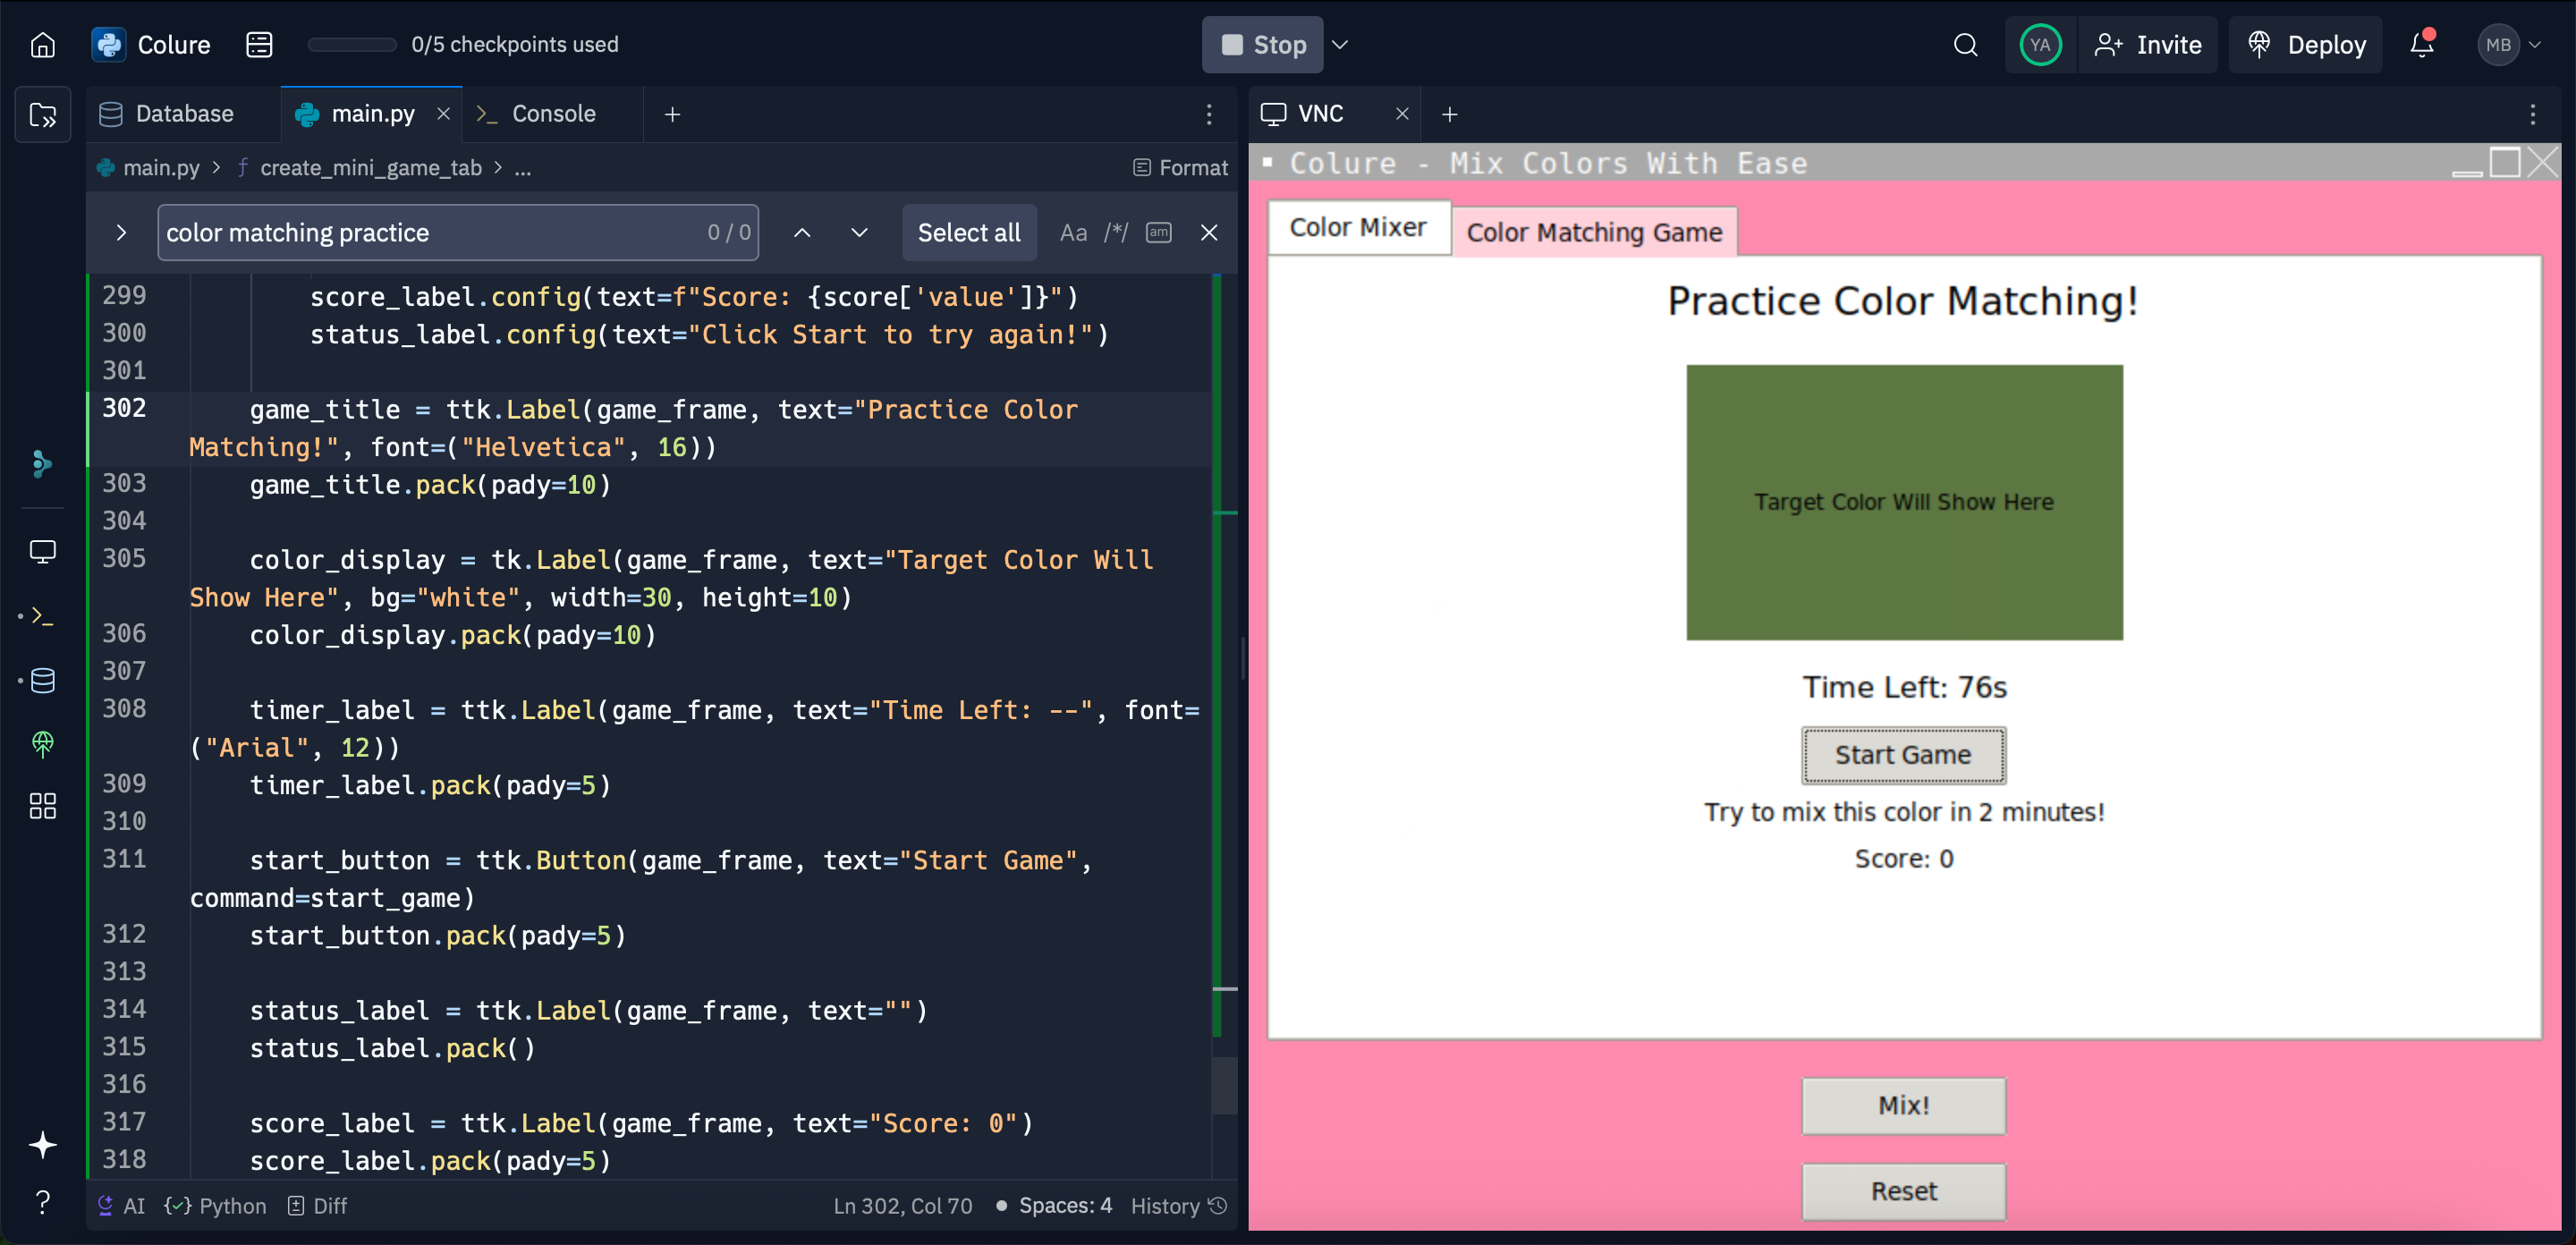Click the home icon

coord(42,45)
